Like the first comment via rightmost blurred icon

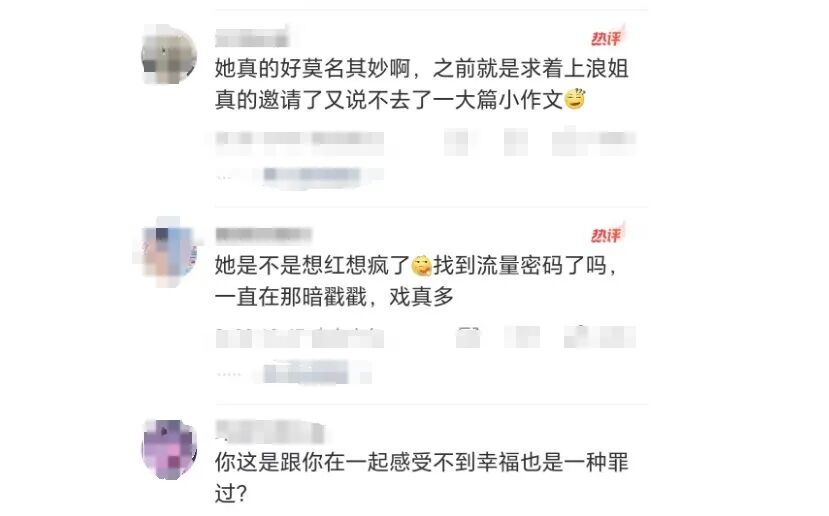click(593, 141)
